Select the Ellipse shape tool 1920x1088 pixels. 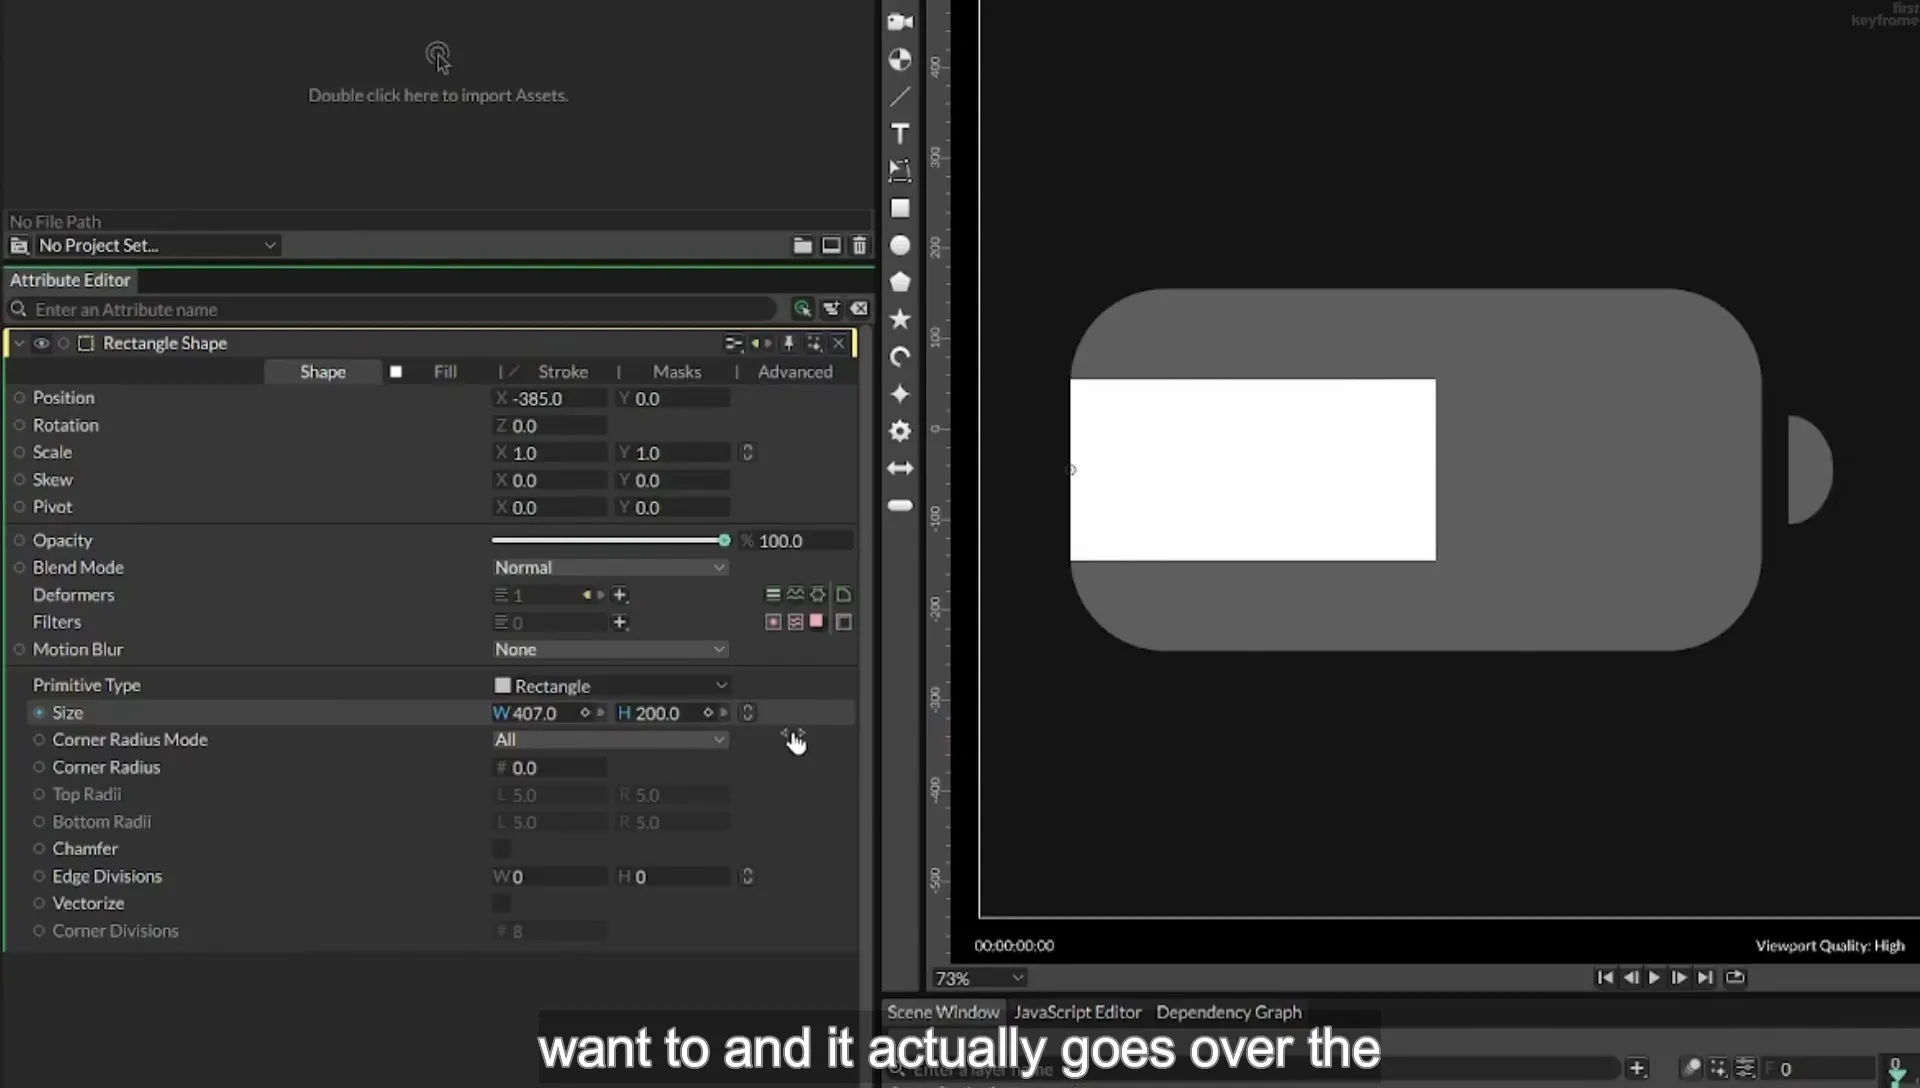900,245
